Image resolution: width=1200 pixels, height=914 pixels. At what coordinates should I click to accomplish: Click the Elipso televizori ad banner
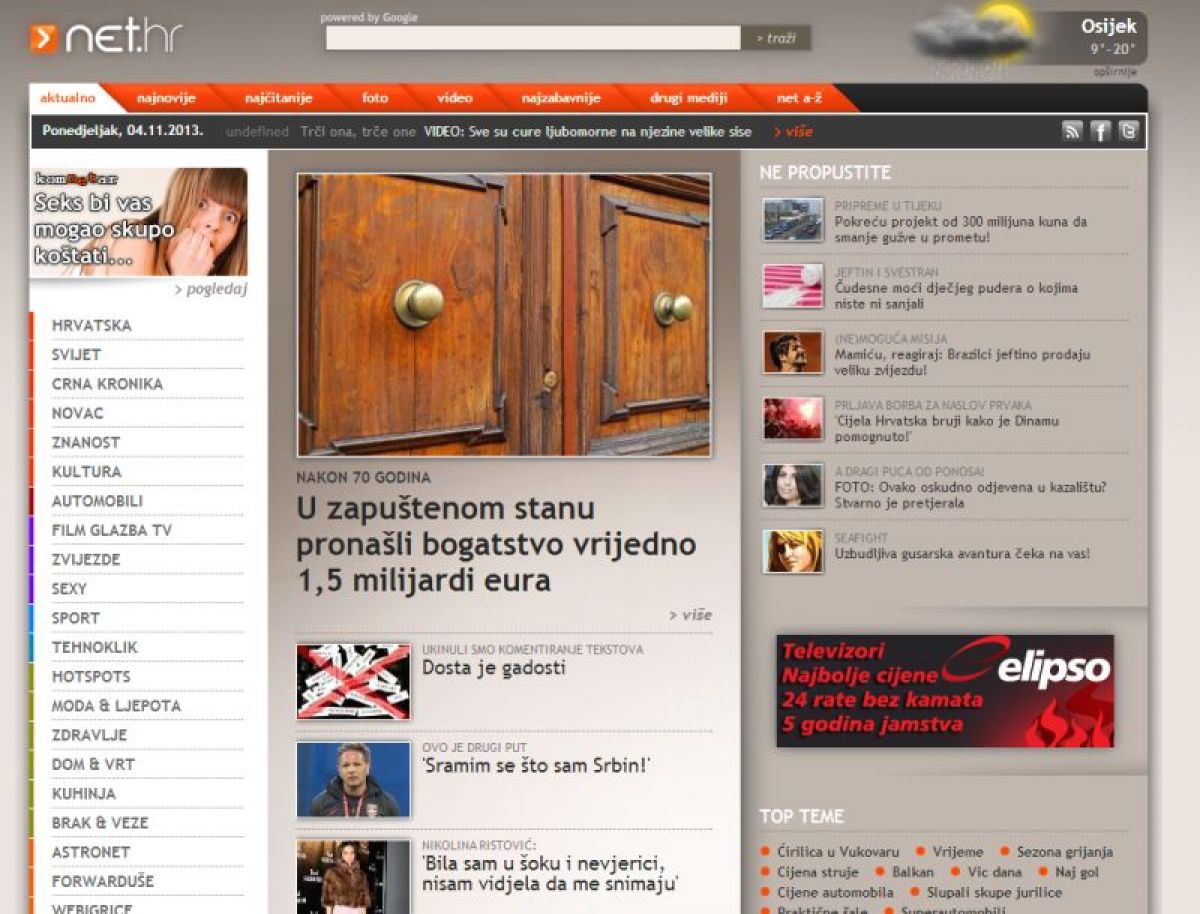(944, 691)
